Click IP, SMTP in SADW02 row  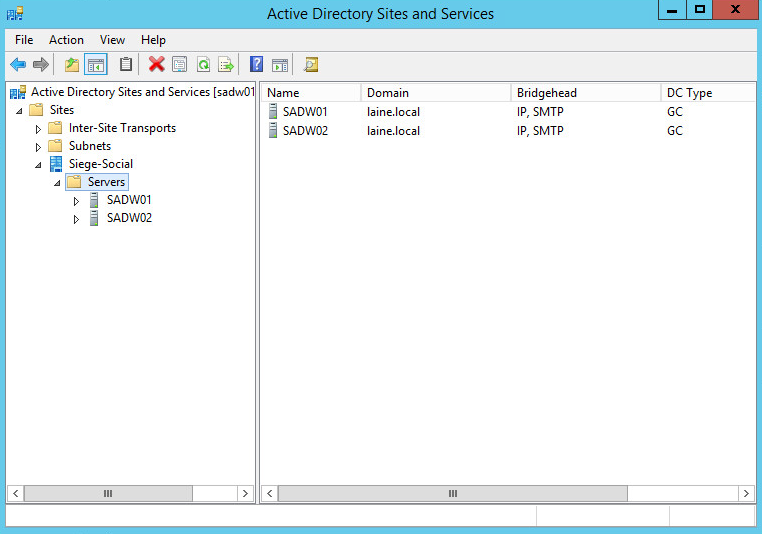point(540,131)
